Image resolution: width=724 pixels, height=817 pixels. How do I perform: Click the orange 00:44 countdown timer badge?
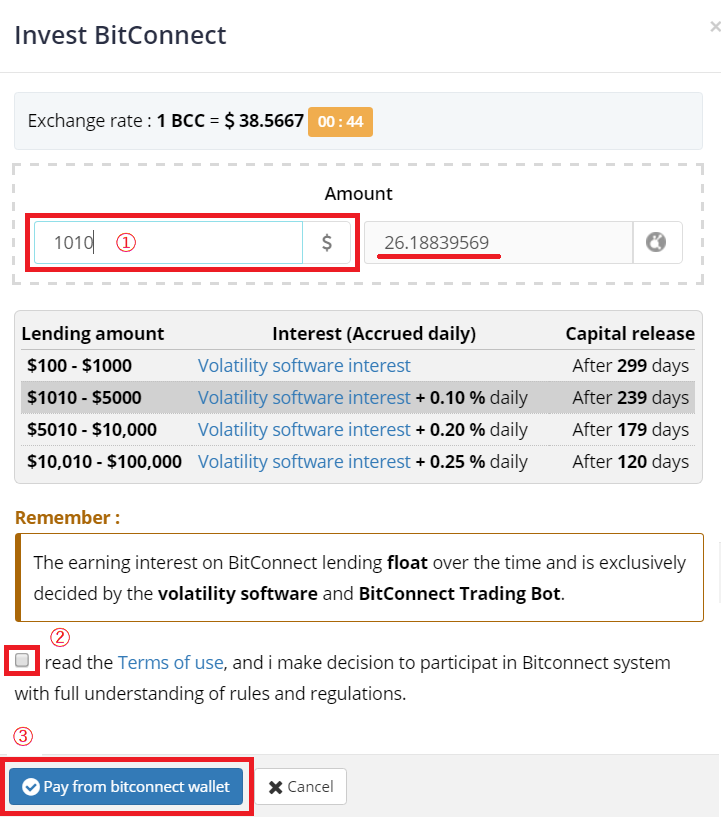(x=340, y=122)
